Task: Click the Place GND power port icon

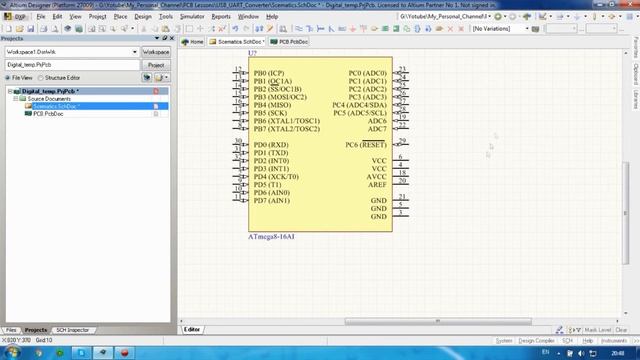Action: [353, 29]
